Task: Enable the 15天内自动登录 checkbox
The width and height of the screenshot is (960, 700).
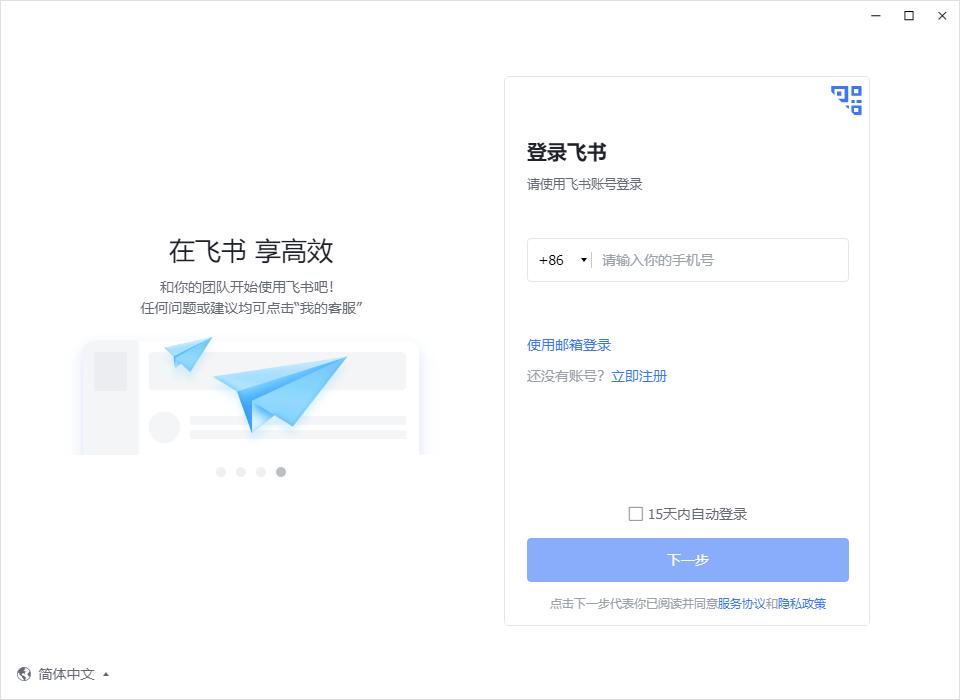Action: [x=636, y=514]
